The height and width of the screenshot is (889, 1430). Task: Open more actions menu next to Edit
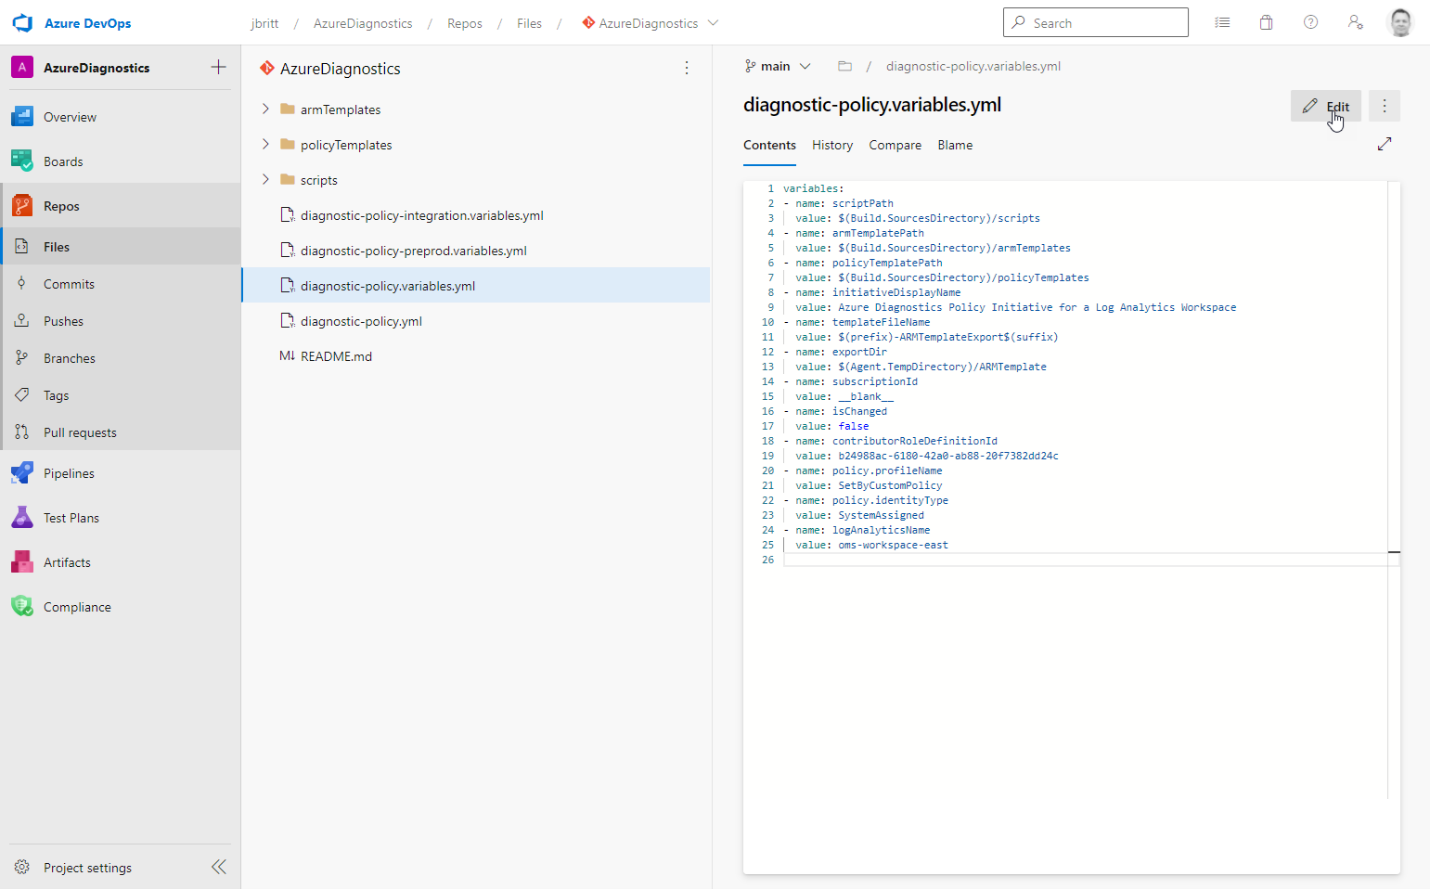1384,106
